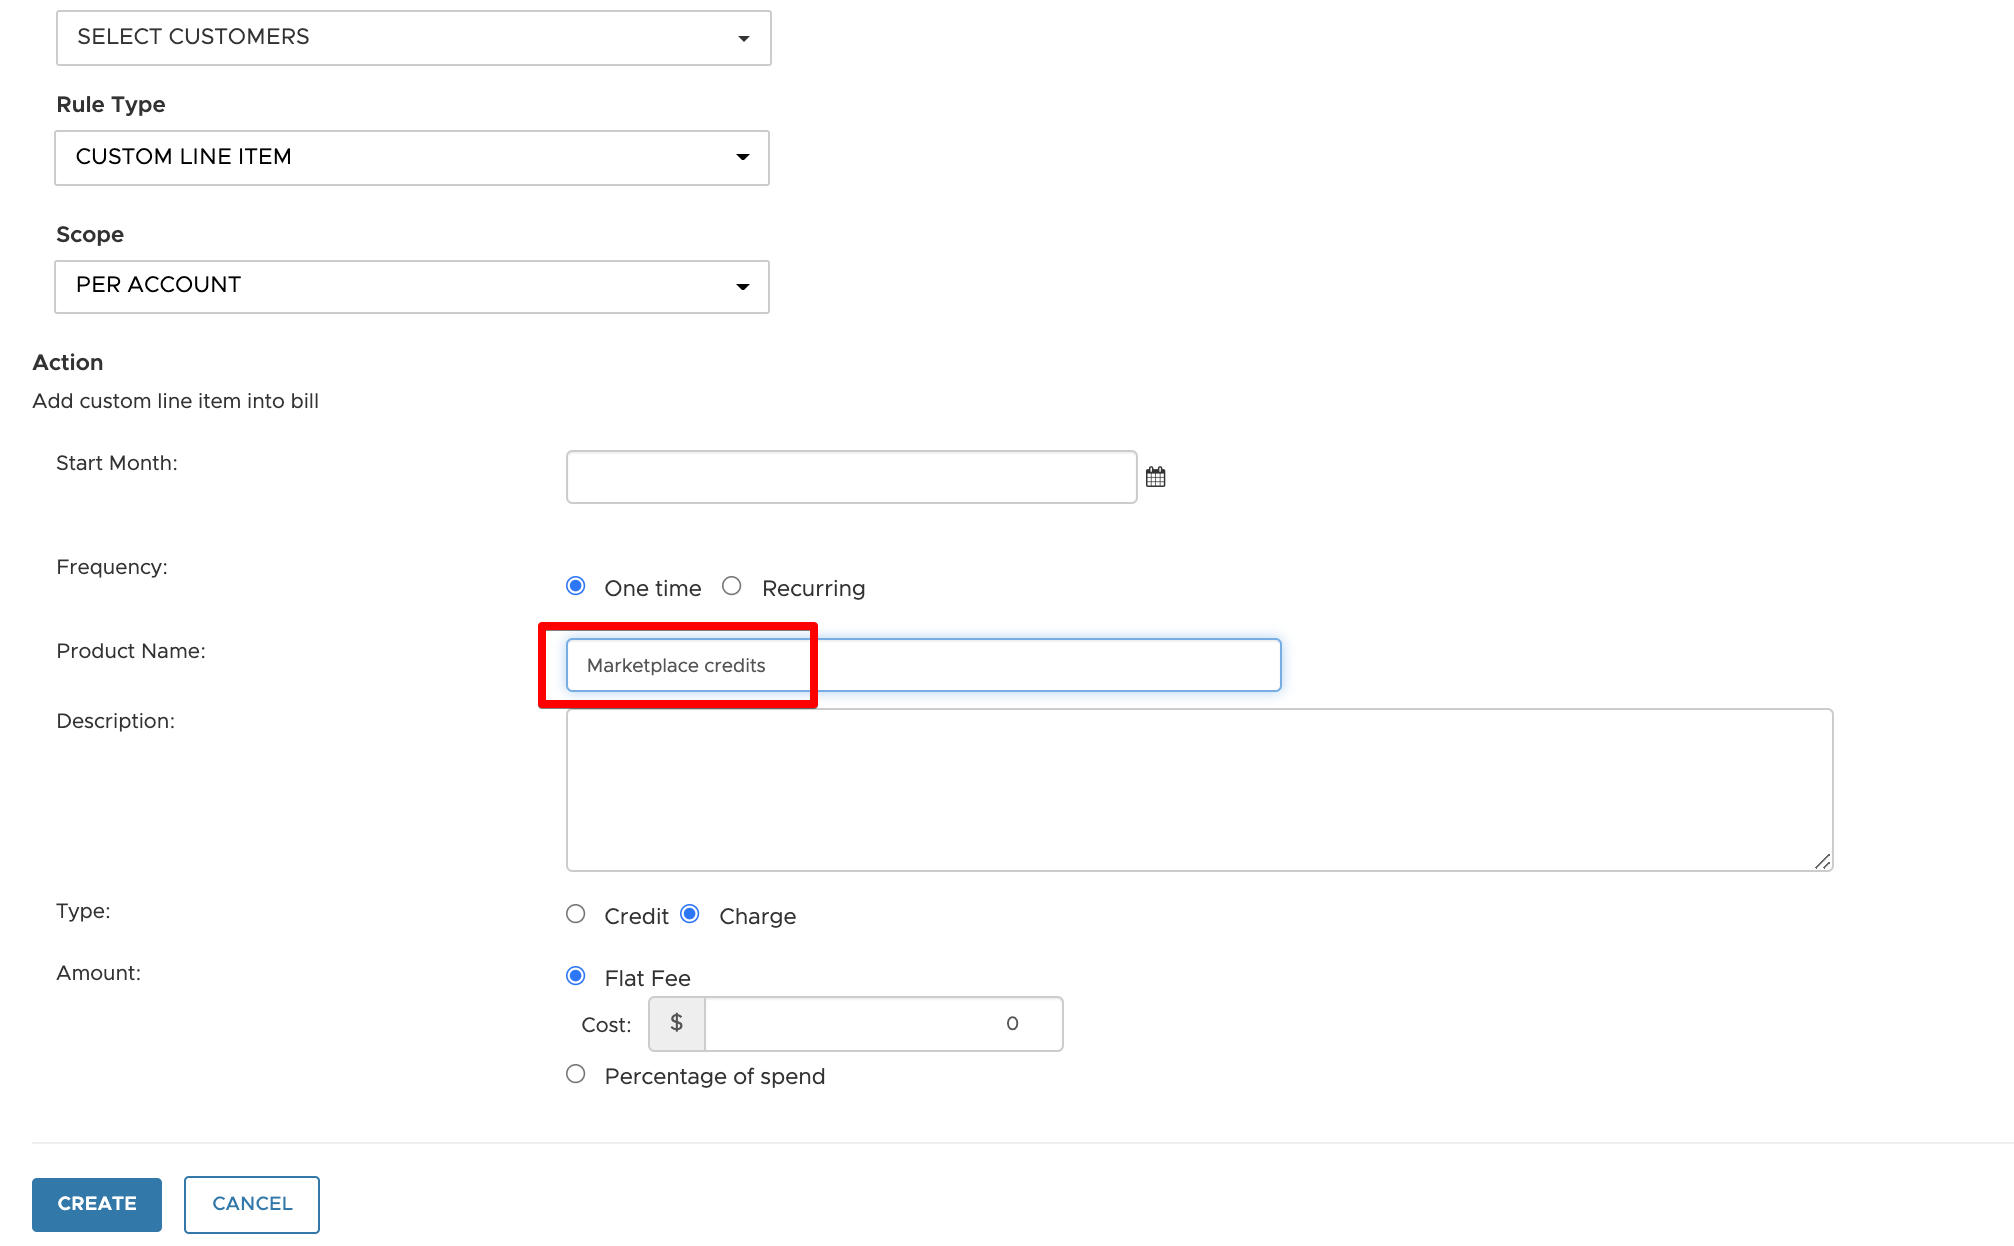The width and height of the screenshot is (2014, 1246).
Task: Click the Scope dropdown caret arrow
Action: (742, 287)
